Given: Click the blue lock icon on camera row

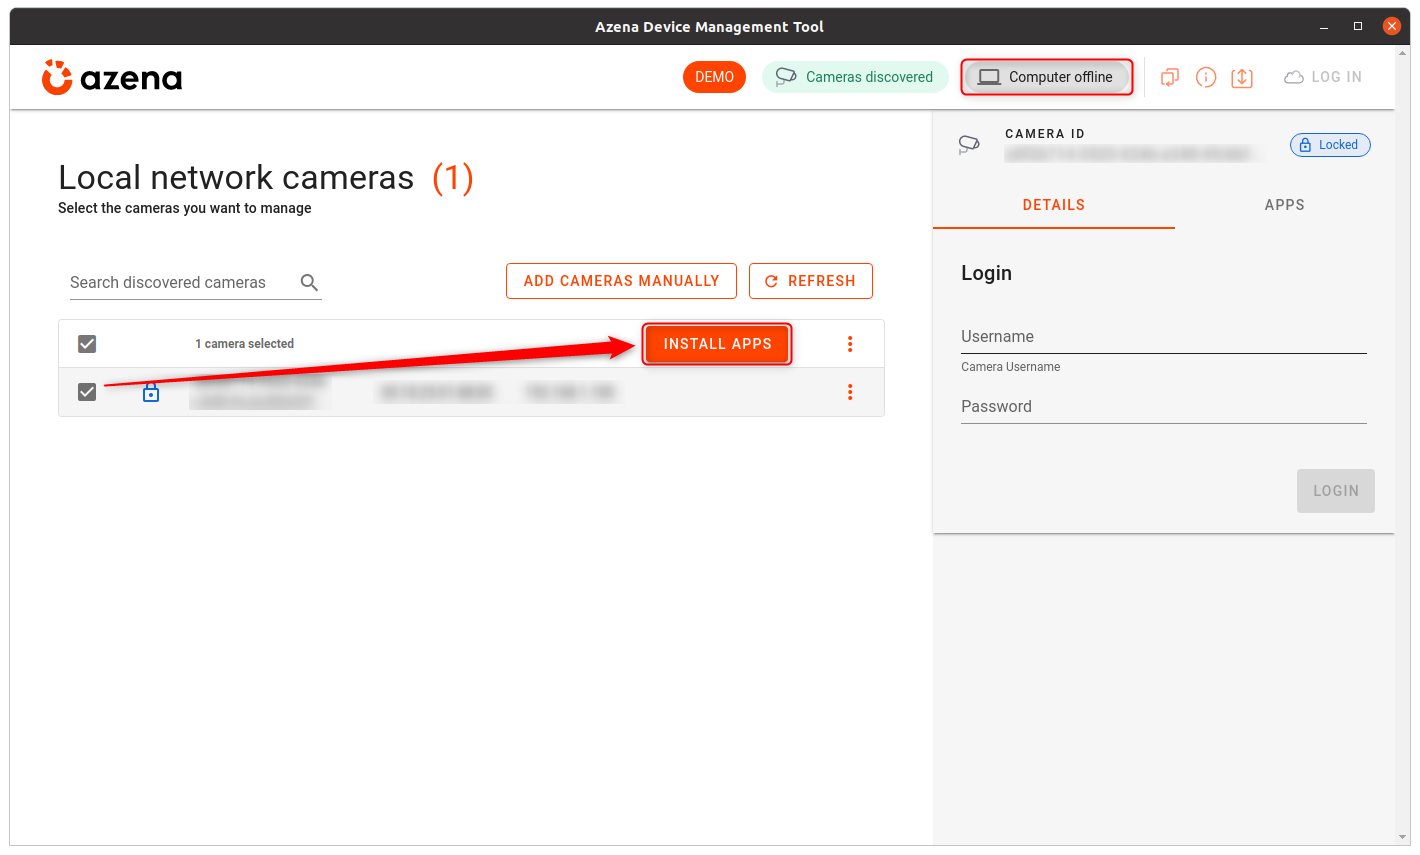Looking at the screenshot, I should pos(151,392).
